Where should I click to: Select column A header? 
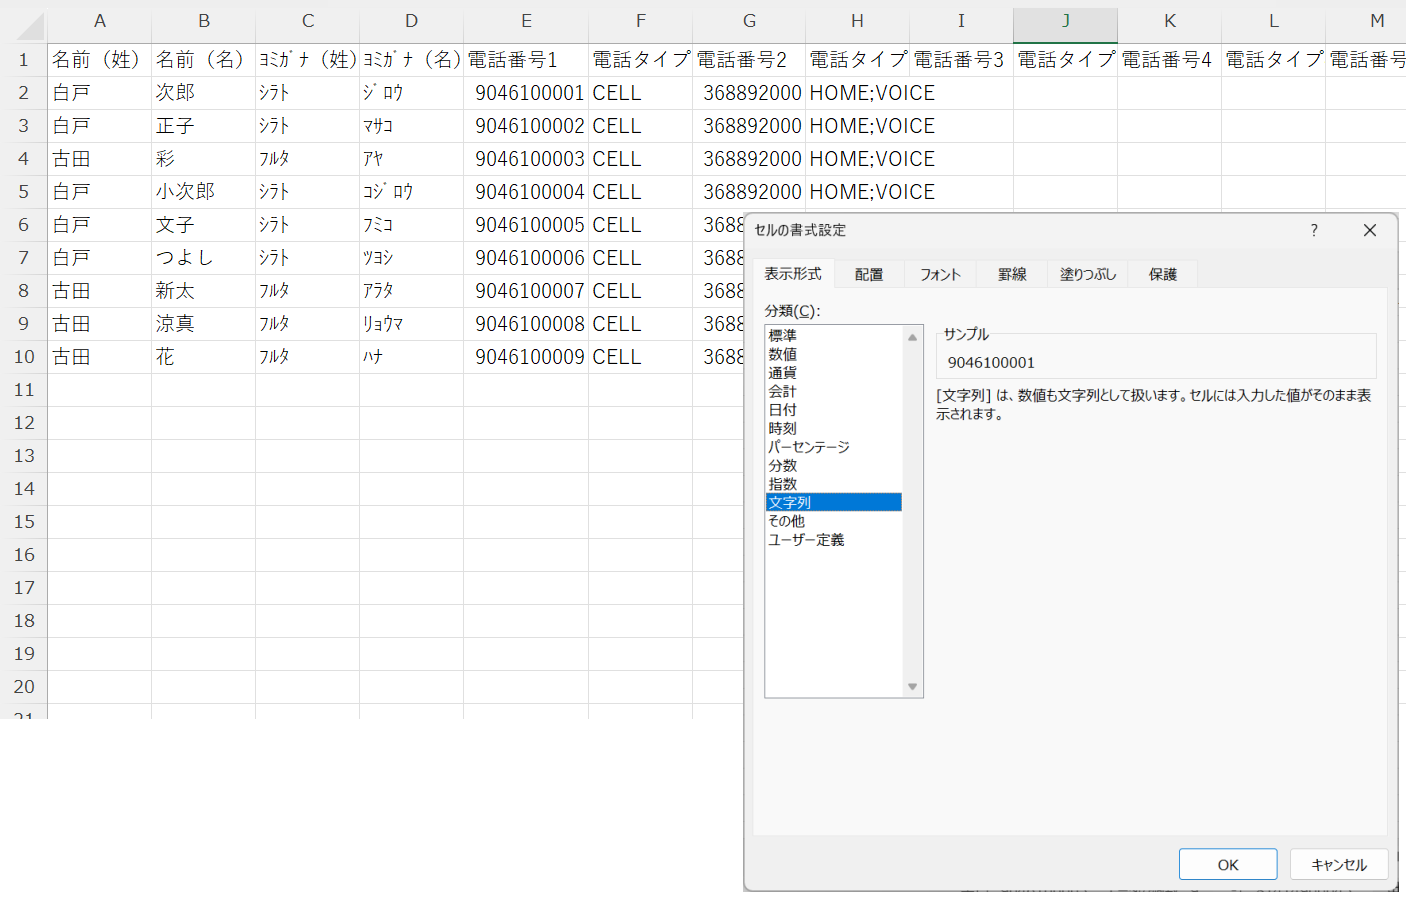point(100,21)
